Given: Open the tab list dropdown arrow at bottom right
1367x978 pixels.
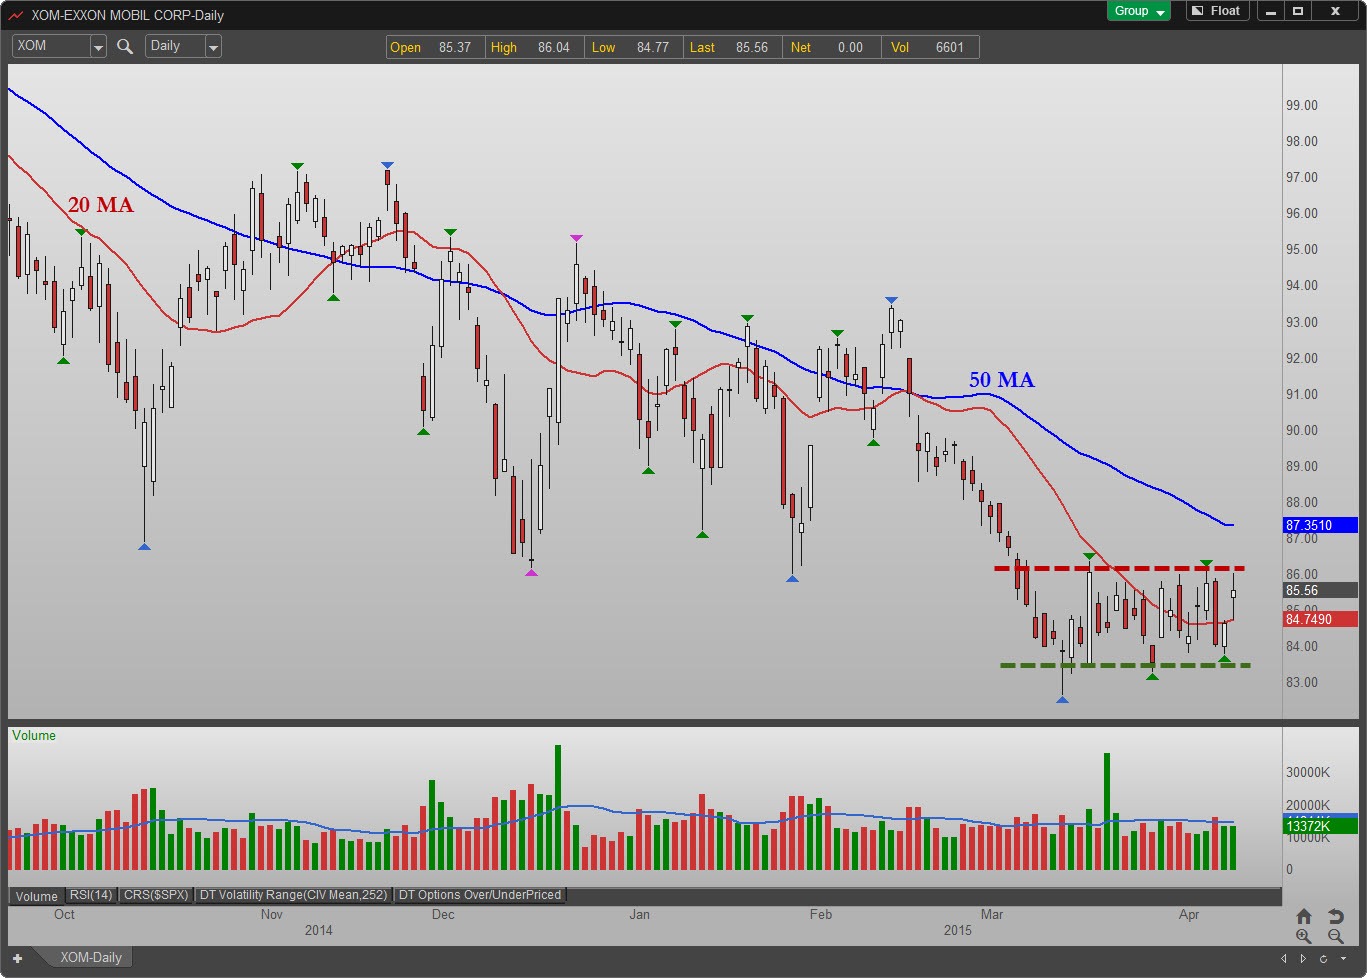Looking at the screenshot, I should [x=1343, y=958].
